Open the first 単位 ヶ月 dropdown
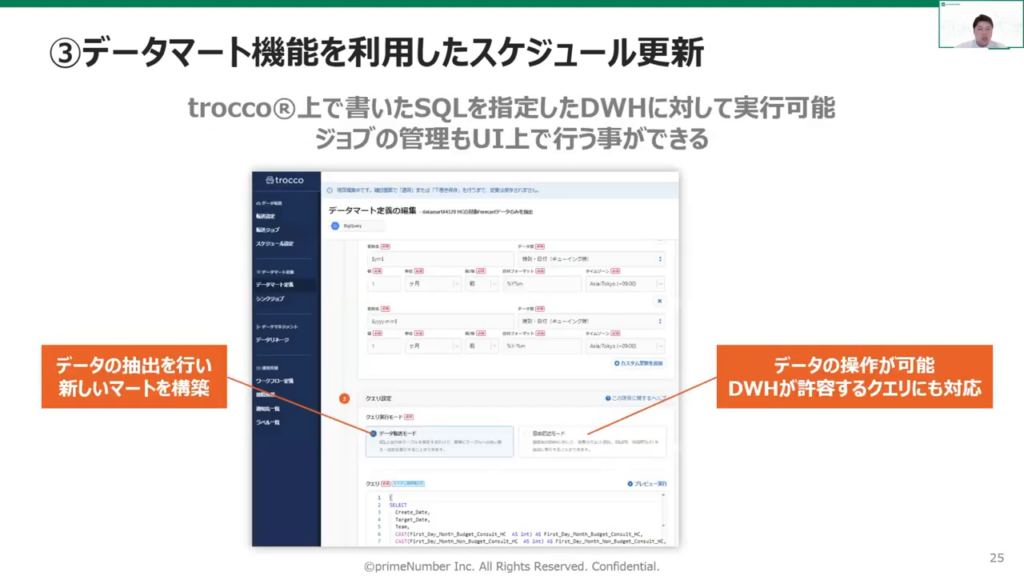The image size is (1024, 576). point(430,284)
